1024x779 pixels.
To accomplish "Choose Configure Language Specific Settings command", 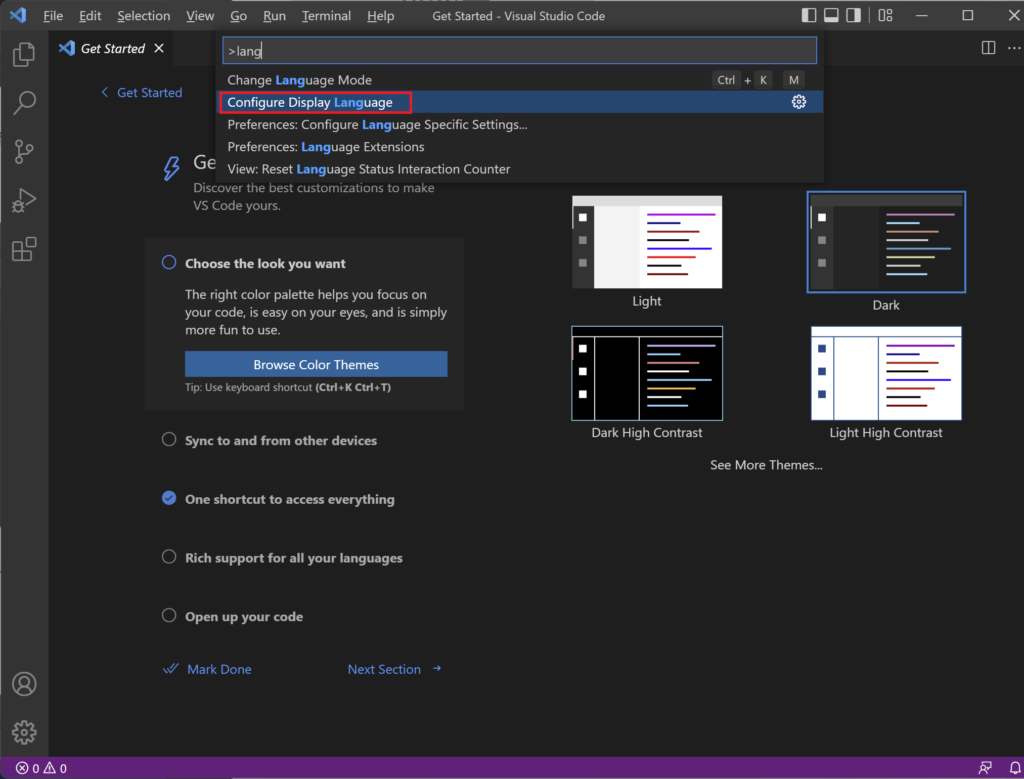I will (x=520, y=124).
